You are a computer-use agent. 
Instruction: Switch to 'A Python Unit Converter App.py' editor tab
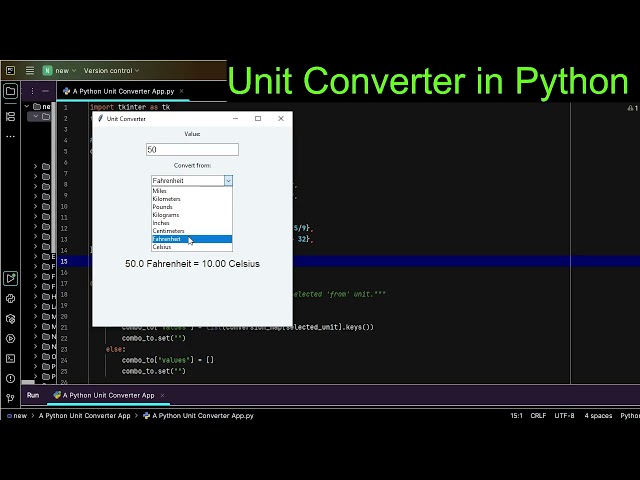pos(123,91)
